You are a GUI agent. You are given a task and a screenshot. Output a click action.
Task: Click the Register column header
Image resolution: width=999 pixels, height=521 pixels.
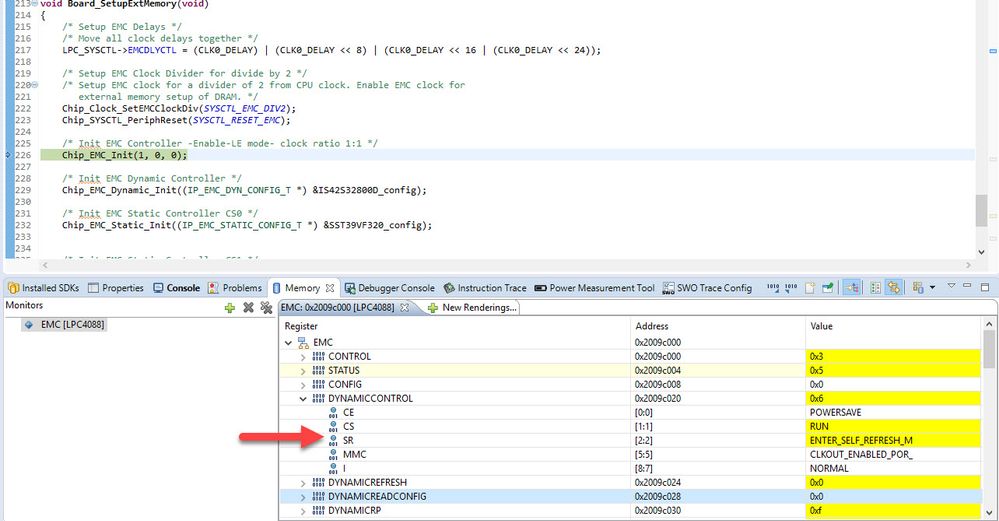[x=455, y=326]
